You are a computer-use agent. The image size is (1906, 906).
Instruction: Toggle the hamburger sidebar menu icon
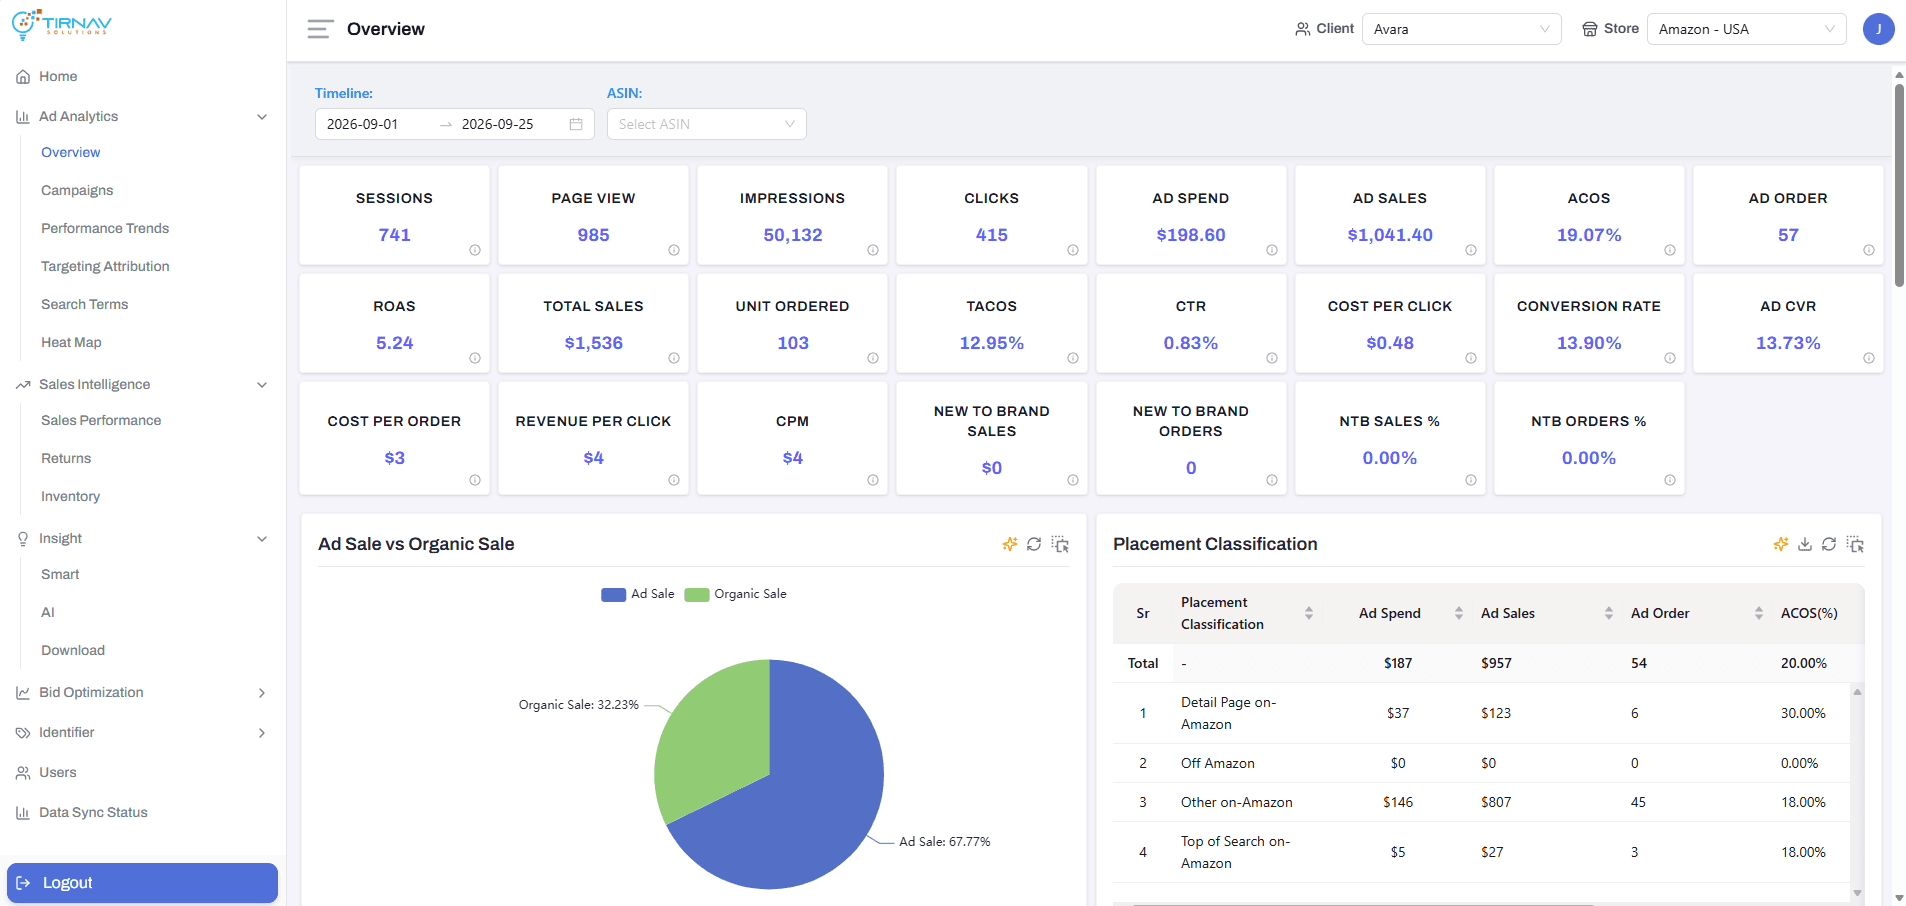(320, 29)
